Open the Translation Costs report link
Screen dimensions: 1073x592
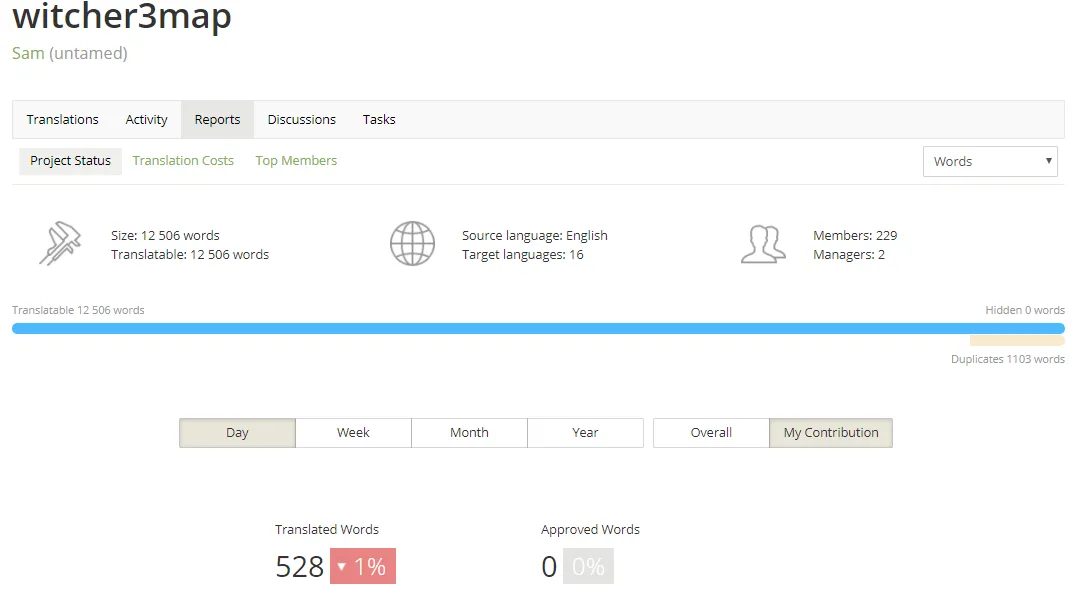coord(183,161)
